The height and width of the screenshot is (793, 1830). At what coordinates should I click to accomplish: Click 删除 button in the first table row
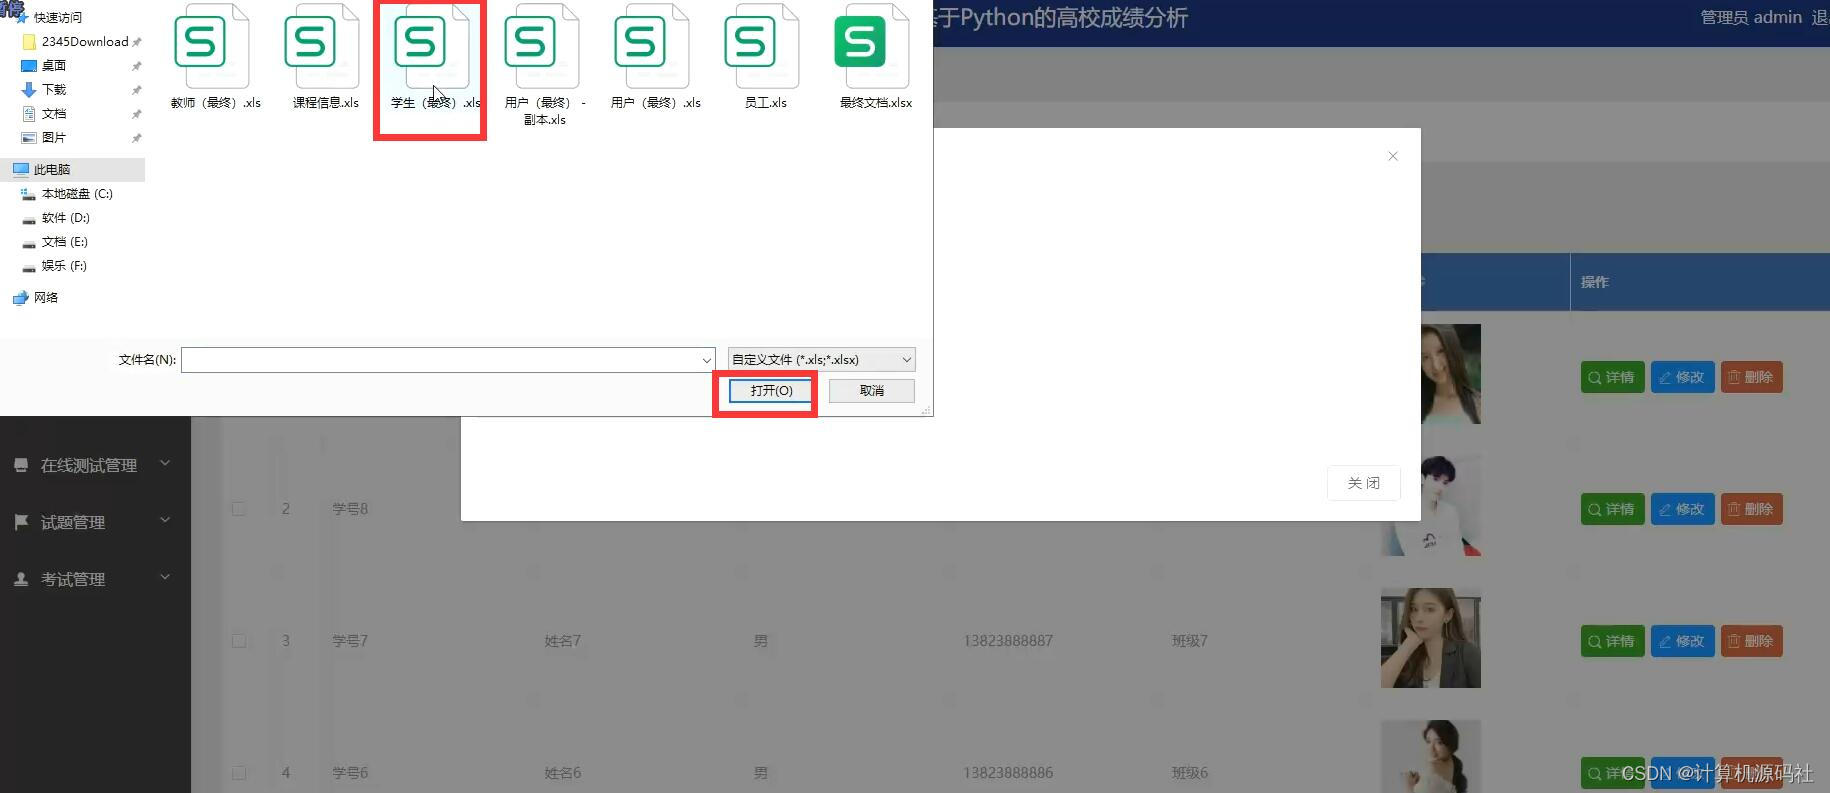click(1751, 377)
